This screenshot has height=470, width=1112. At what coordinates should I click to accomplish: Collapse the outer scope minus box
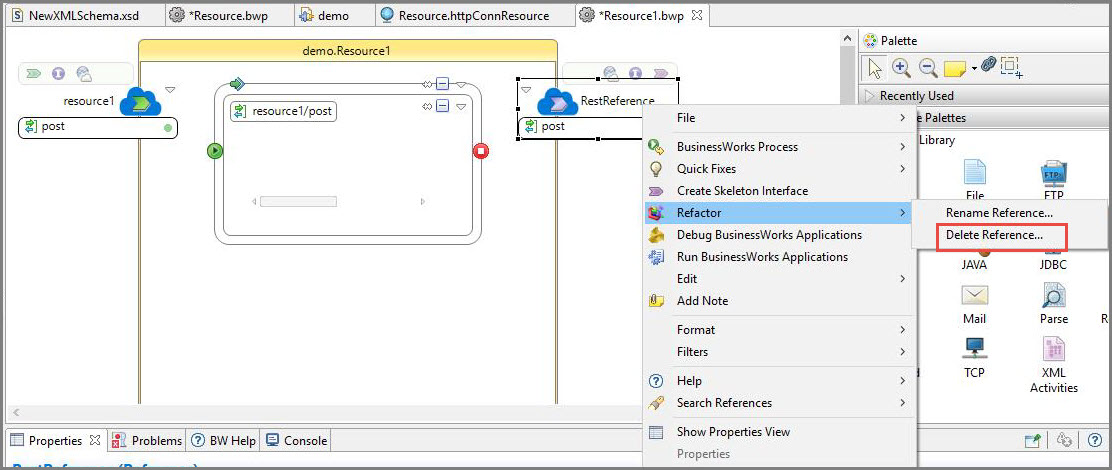[x=443, y=84]
